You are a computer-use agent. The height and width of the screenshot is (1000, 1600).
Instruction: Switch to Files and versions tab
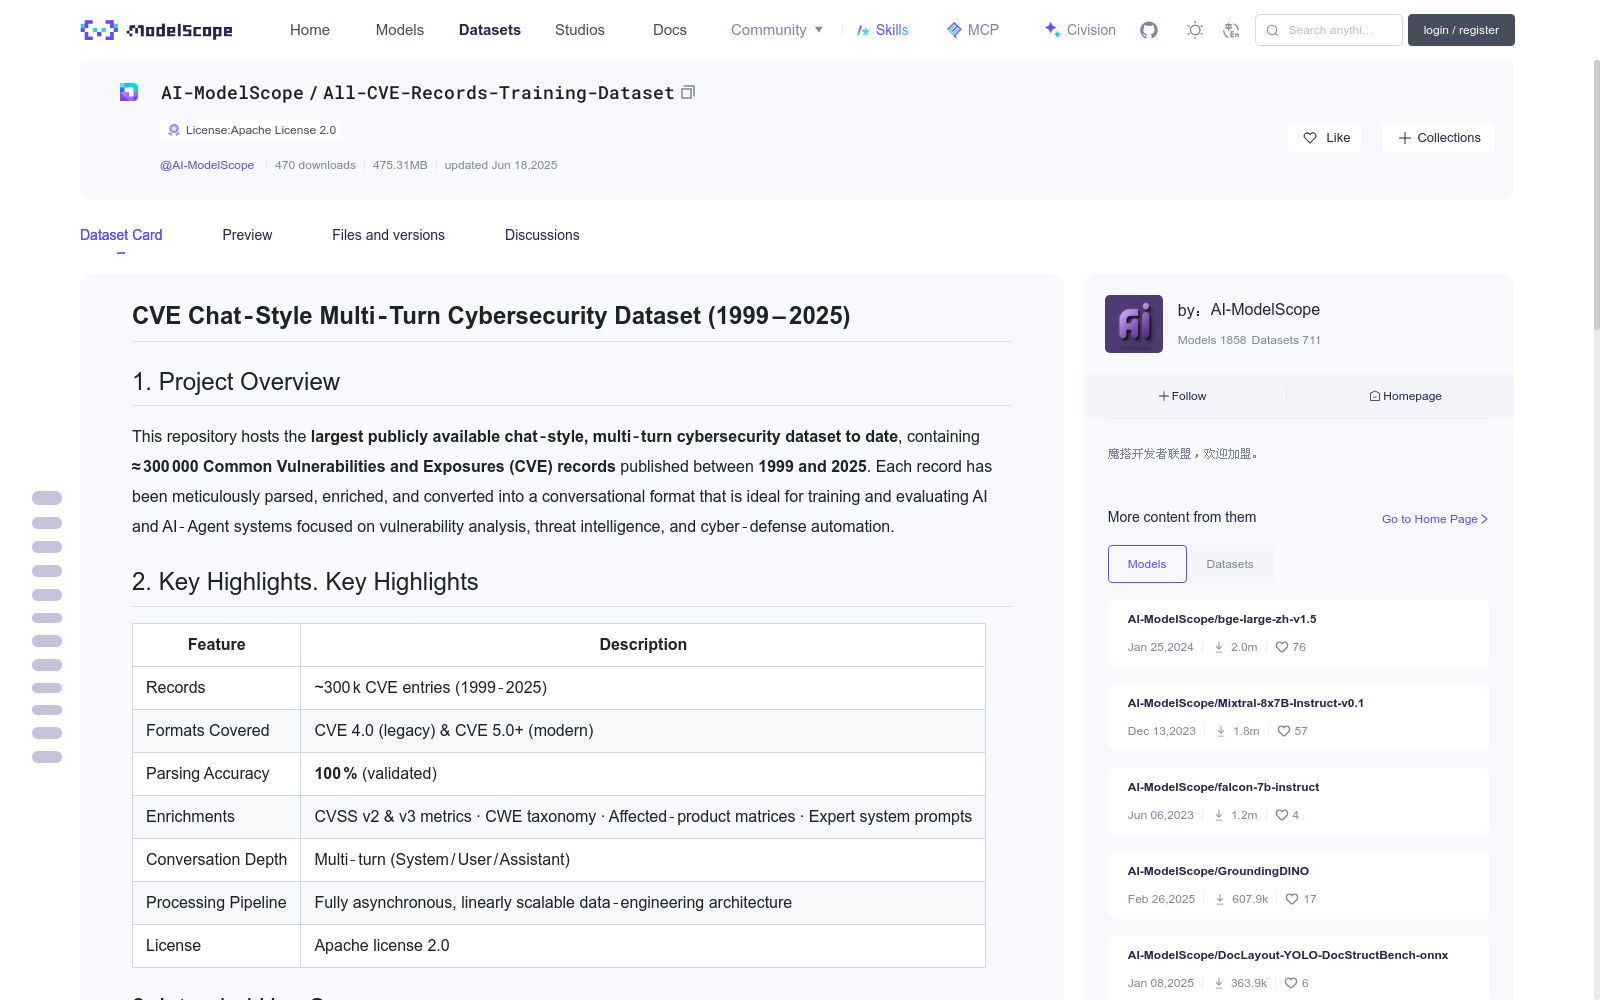(x=388, y=235)
